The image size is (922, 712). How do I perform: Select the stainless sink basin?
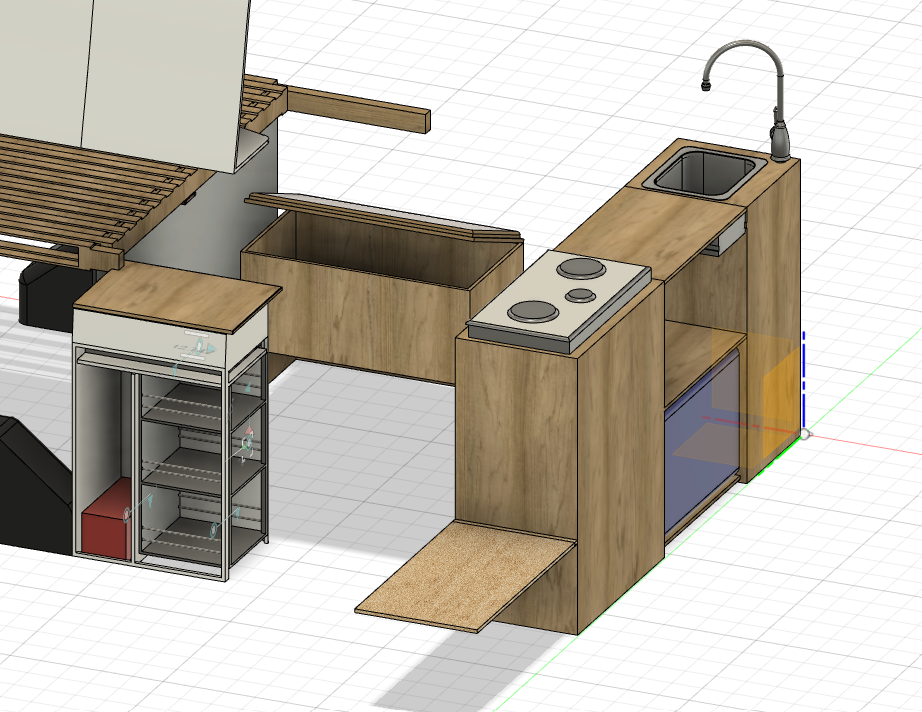coord(706,173)
